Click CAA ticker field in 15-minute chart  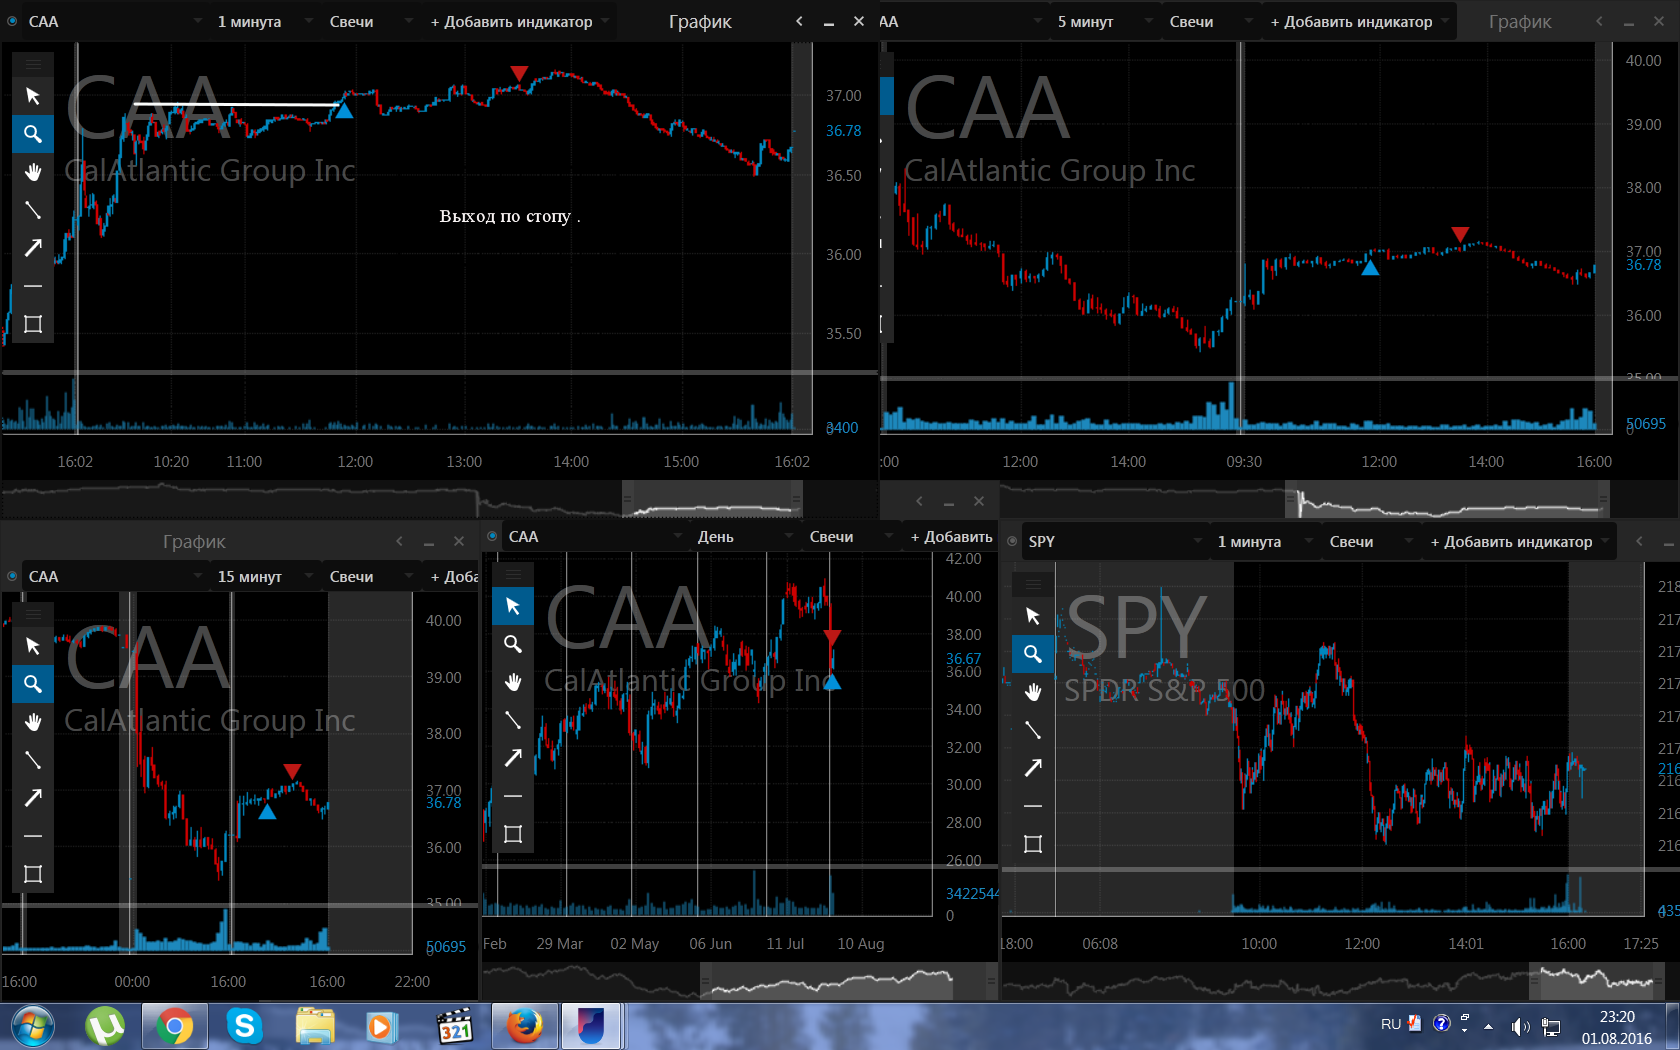(113, 576)
